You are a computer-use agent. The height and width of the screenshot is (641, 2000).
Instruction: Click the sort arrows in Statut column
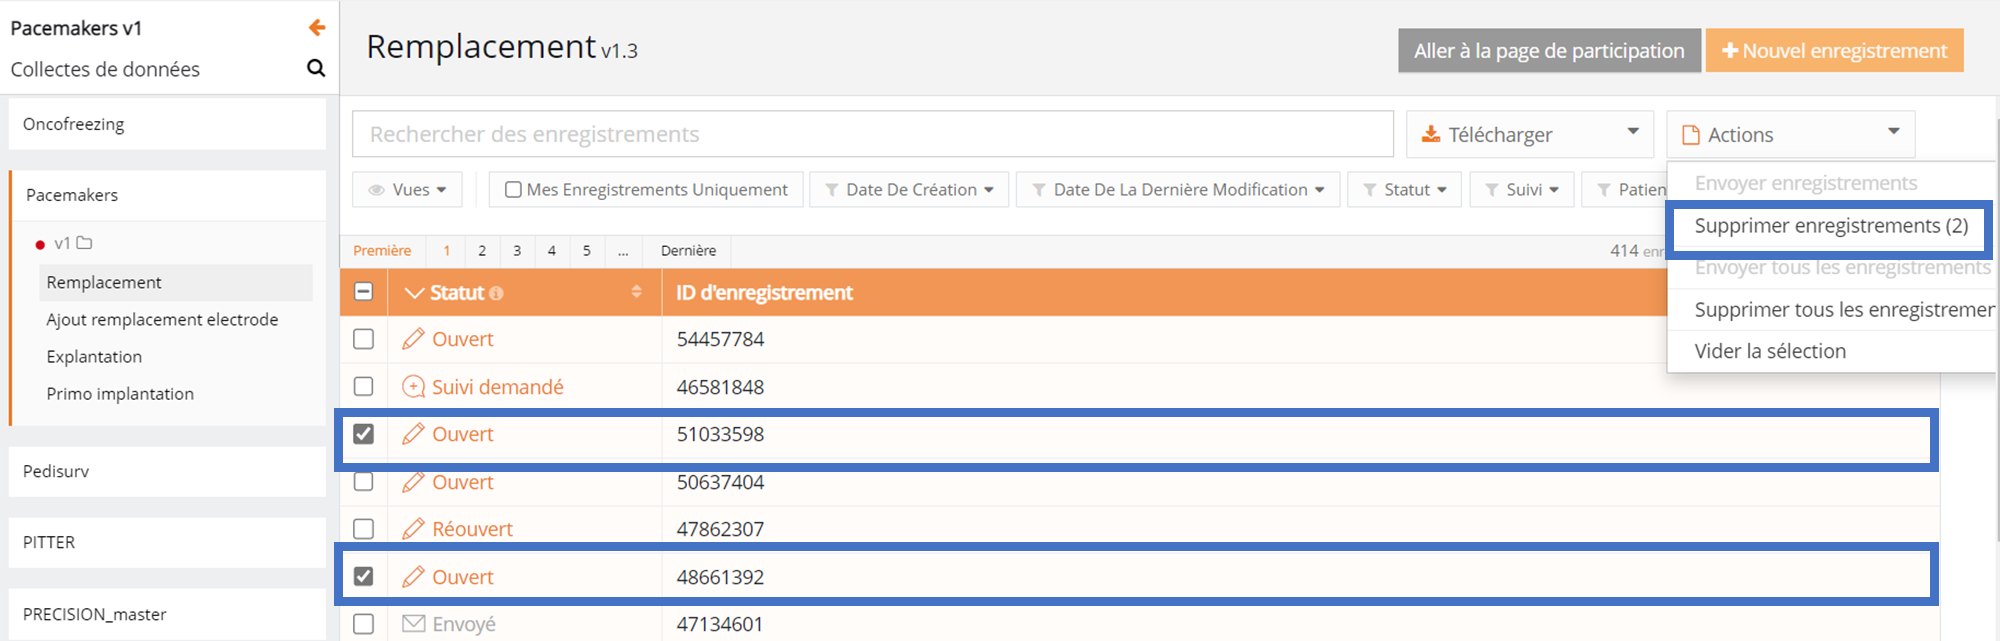[x=636, y=292]
